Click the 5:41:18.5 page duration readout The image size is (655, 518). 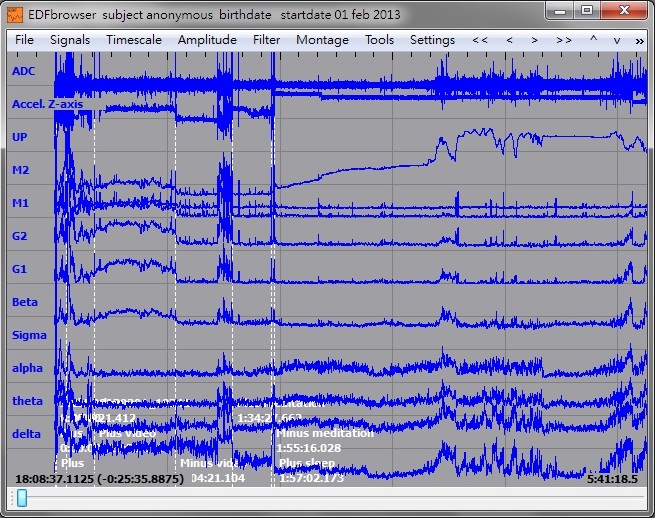pos(612,479)
